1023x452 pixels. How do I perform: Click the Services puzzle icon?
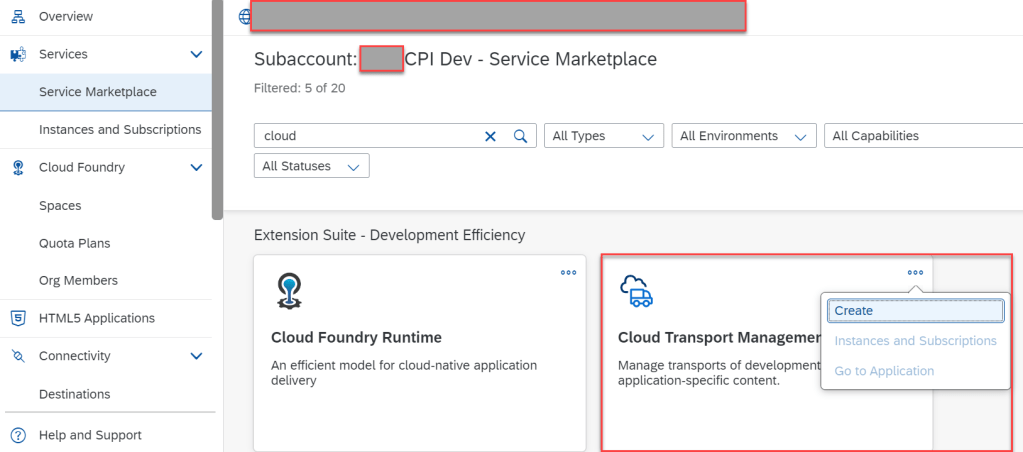(17, 54)
